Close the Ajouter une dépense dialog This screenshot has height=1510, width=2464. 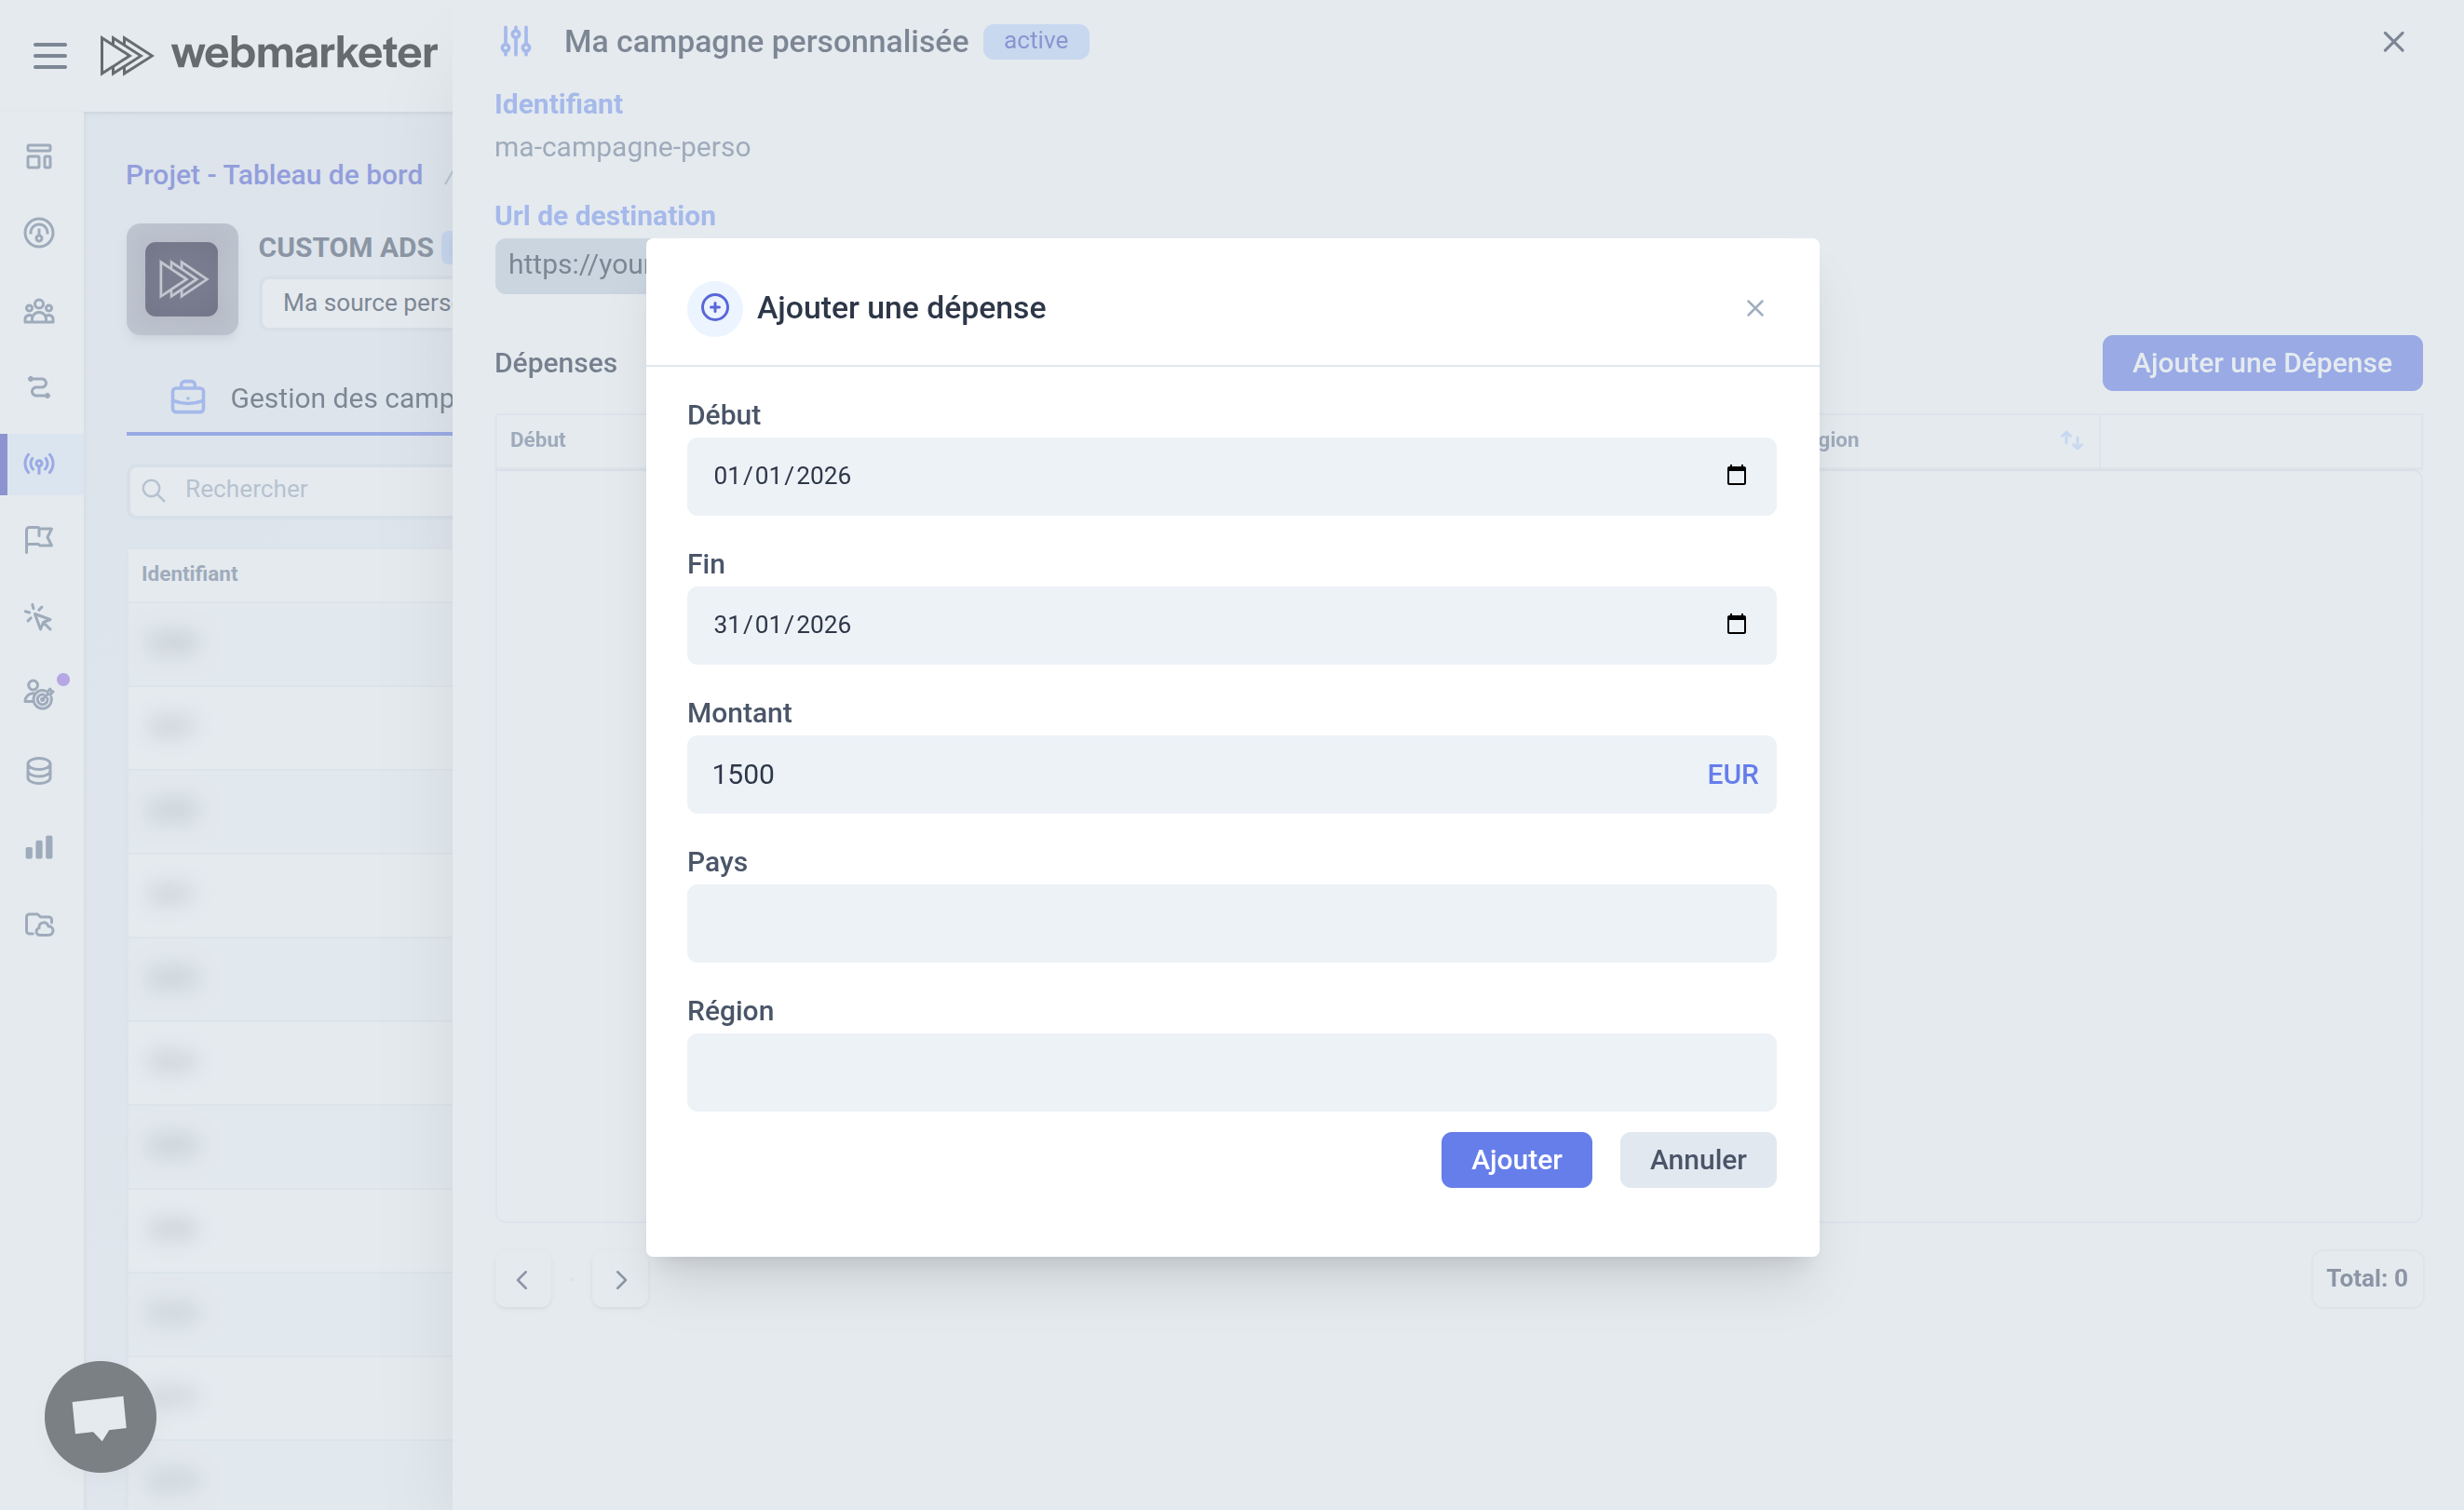[x=1754, y=308]
